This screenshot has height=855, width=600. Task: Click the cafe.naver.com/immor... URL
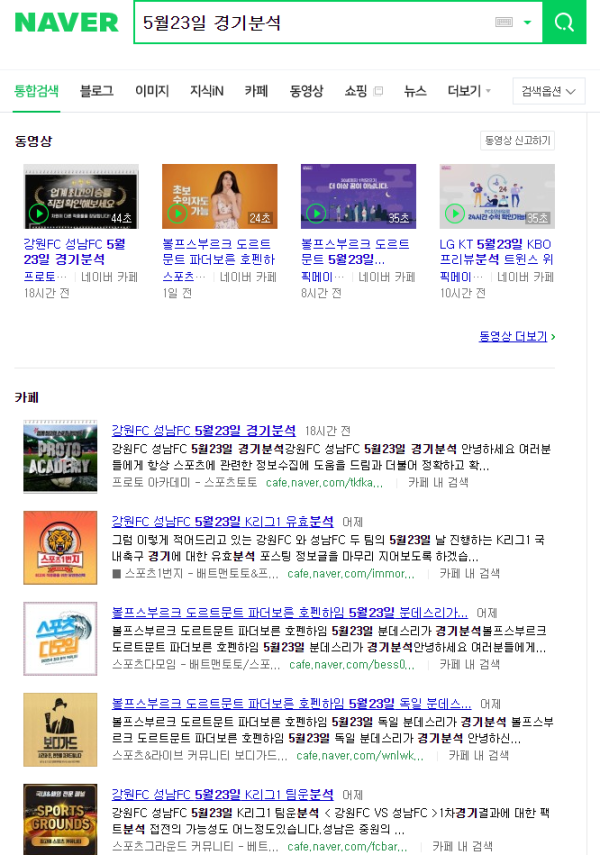[x=351, y=574]
